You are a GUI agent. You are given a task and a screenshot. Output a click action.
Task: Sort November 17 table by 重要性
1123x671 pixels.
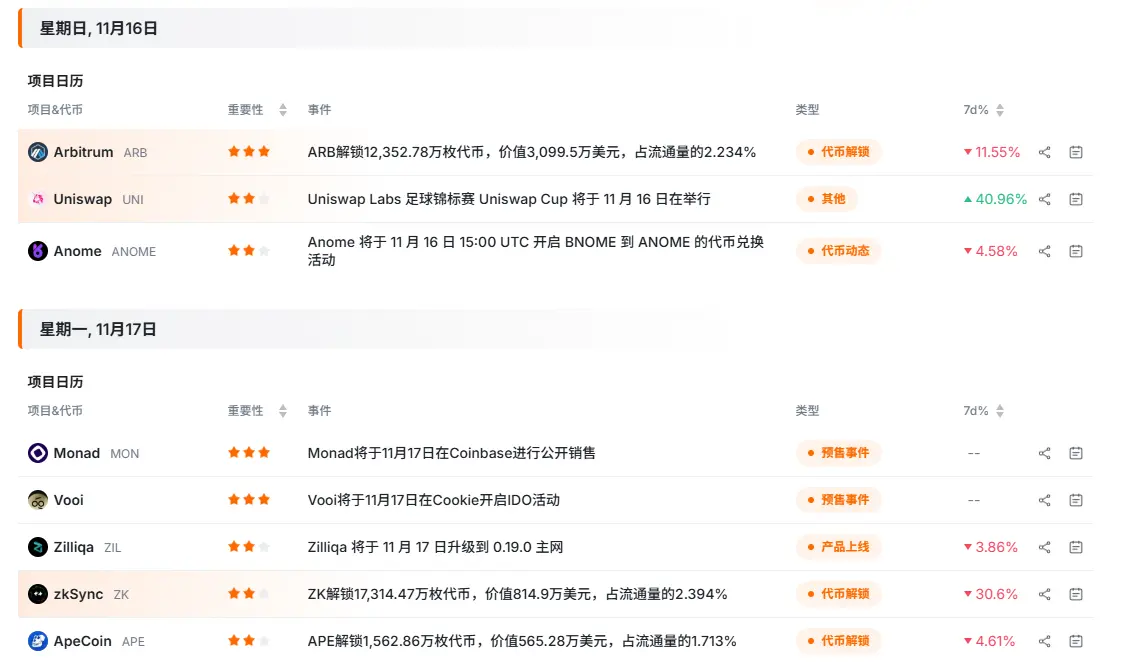click(x=283, y=411)
